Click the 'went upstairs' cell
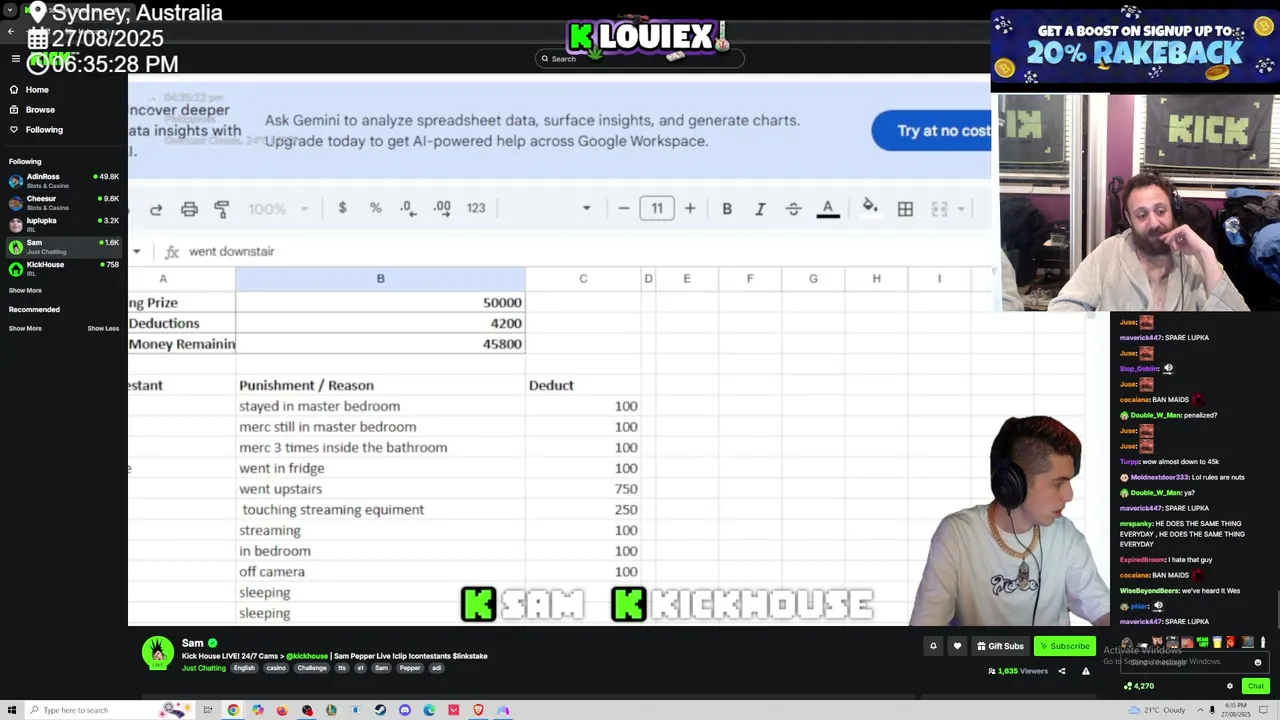Viewport: 1280px width, 720px height. click(x=380, y=489)
